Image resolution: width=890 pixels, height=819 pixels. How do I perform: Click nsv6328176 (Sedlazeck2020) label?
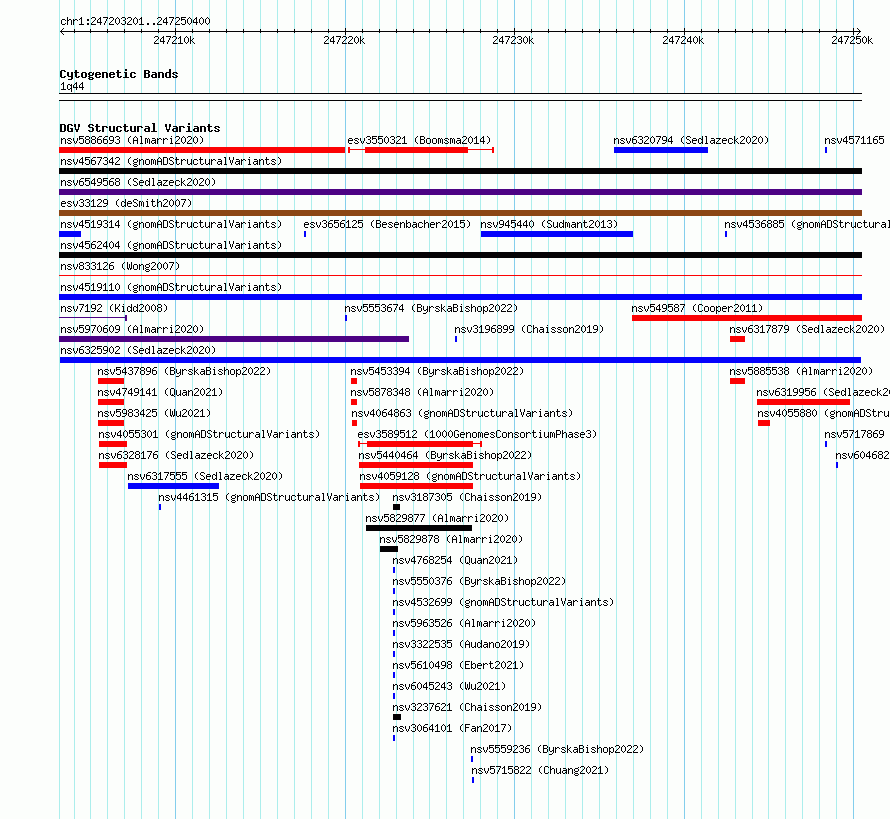tap(176, 455)
